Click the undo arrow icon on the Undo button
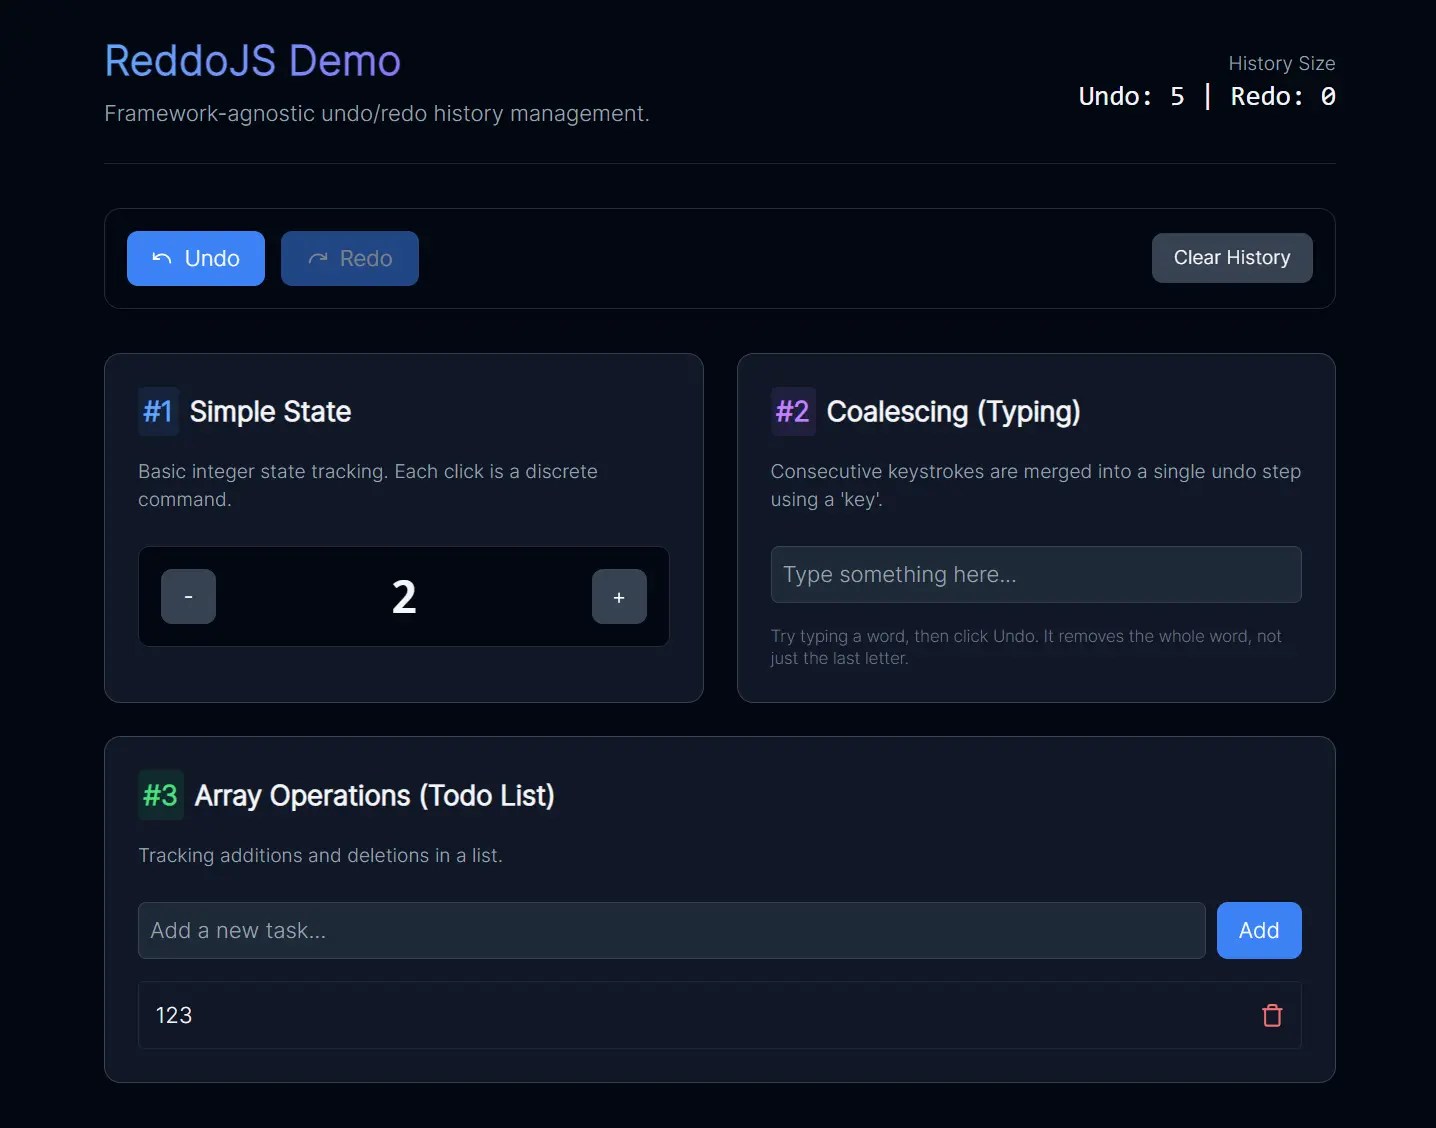Screen dimensions: 1436x1128 pyautogui.click(x=161, y=258)
